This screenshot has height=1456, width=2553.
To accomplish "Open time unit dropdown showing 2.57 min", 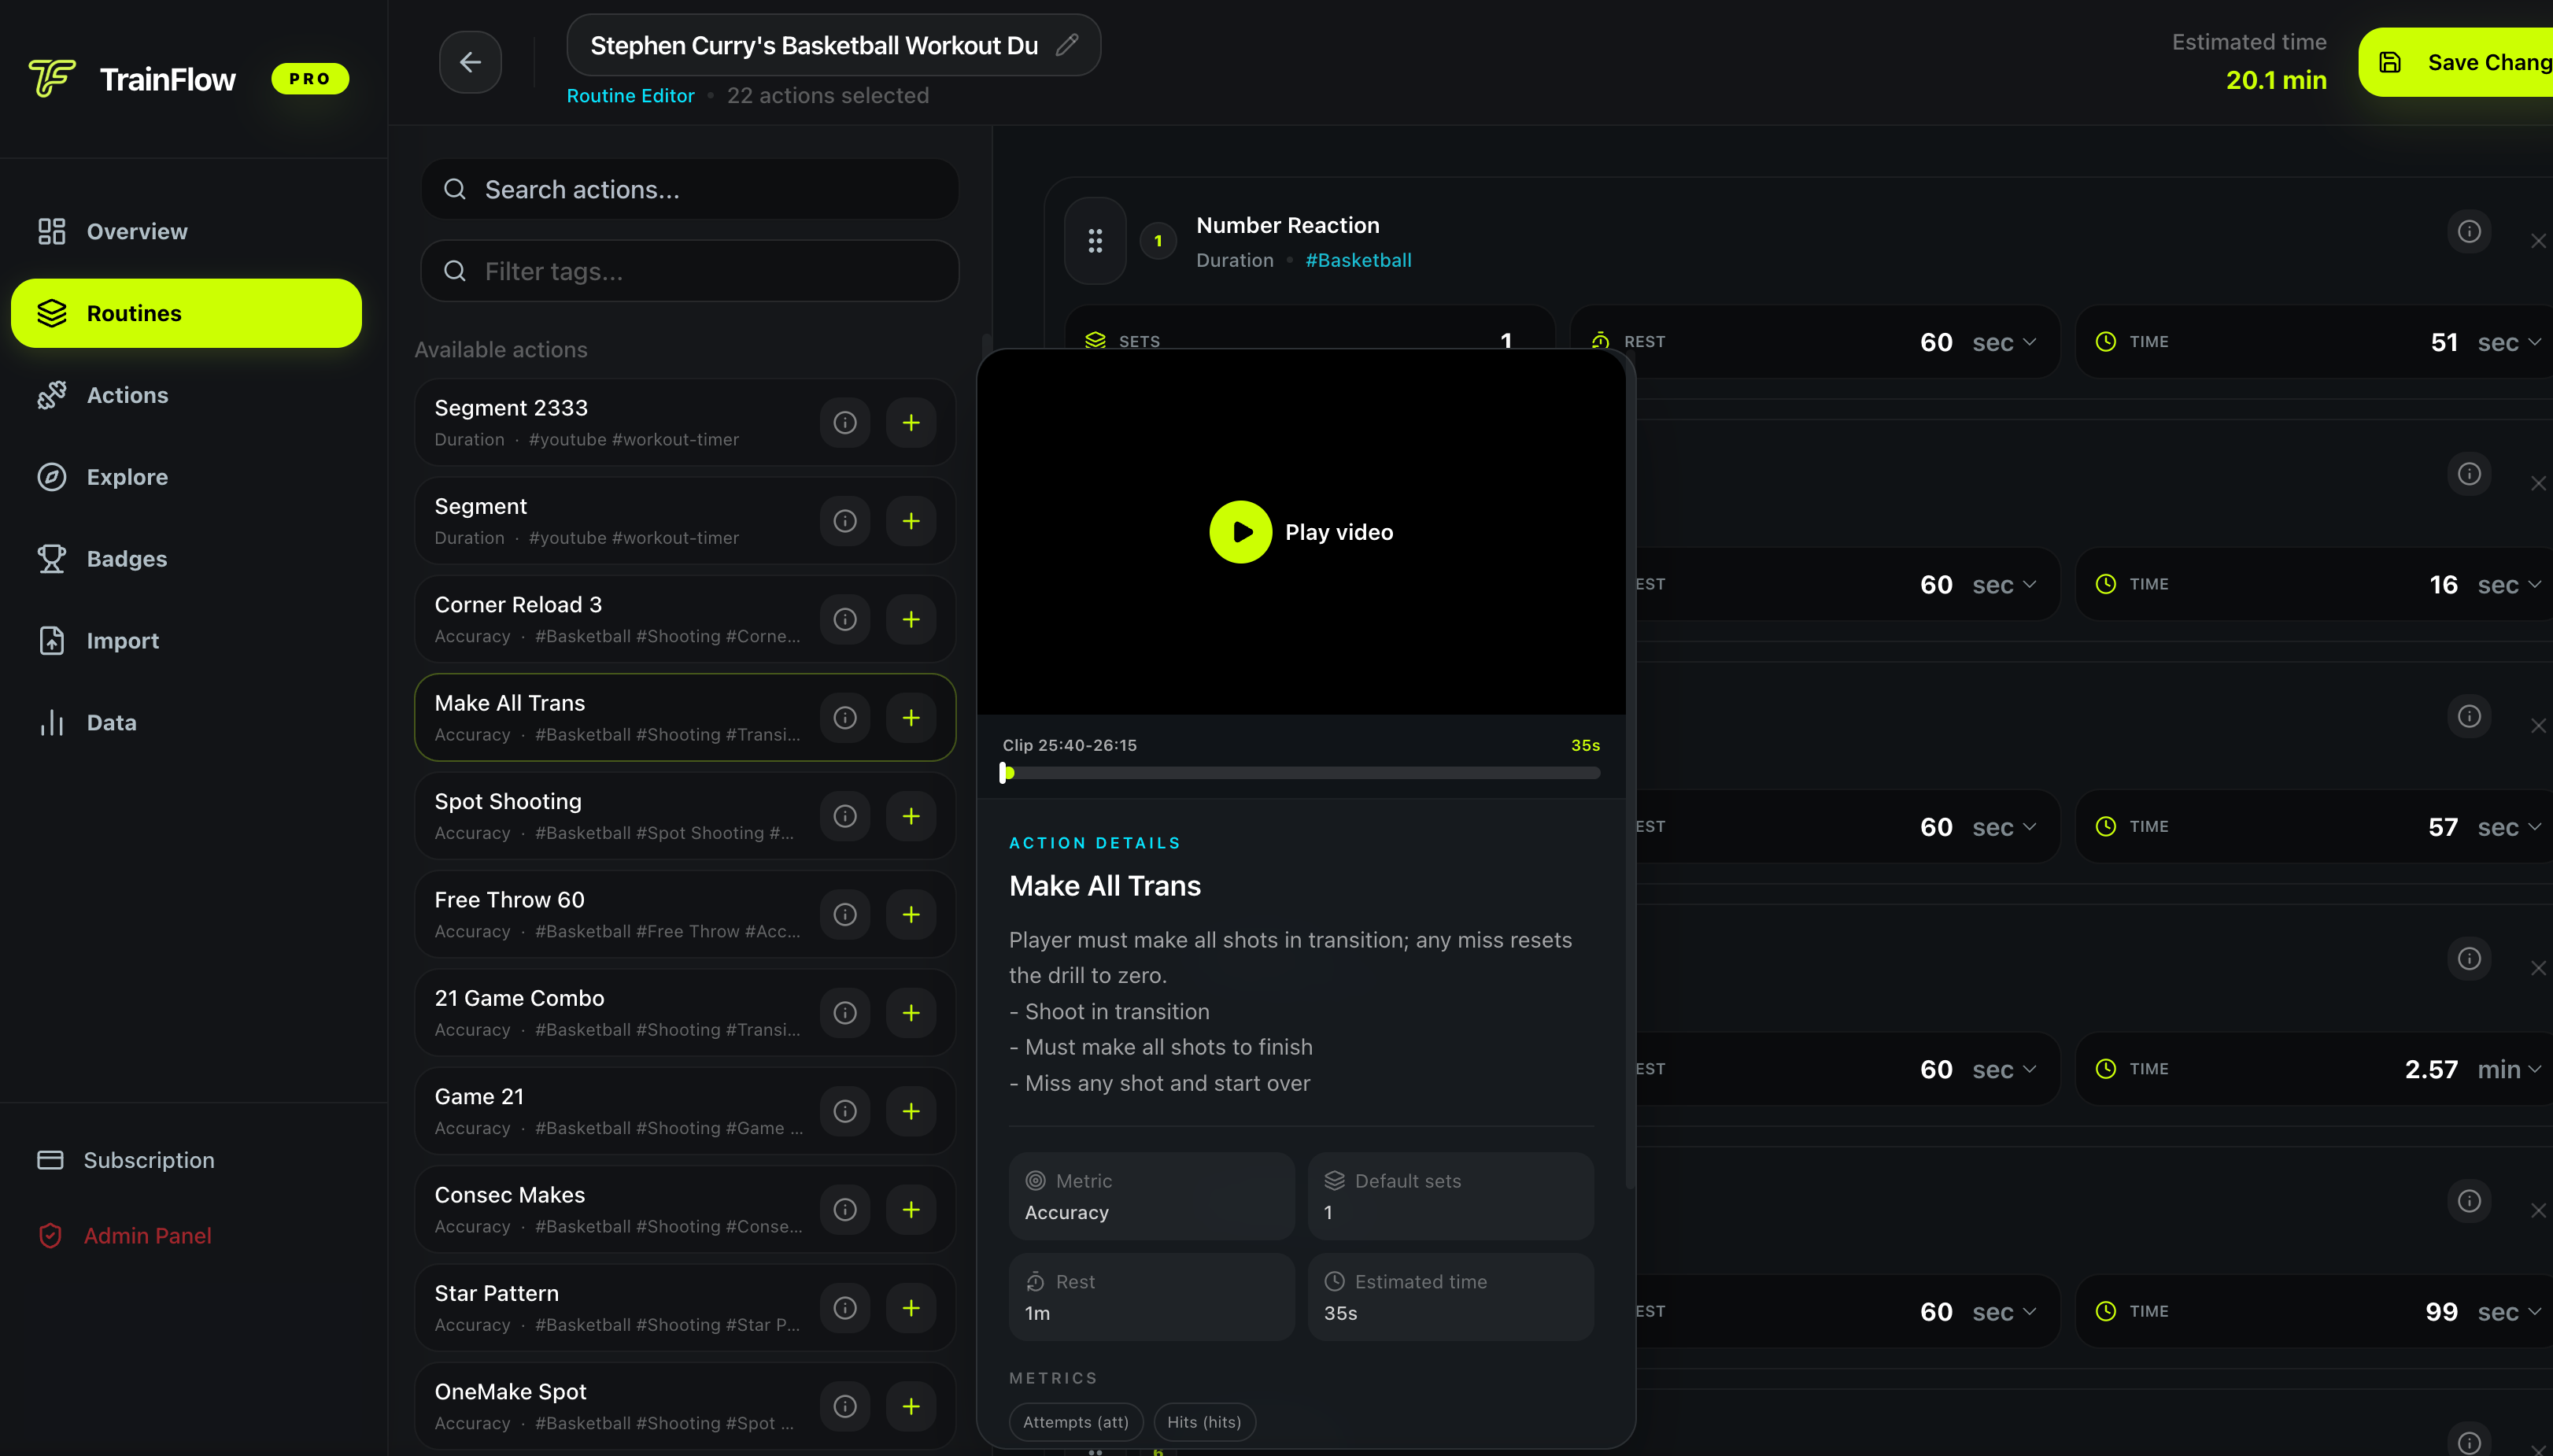I will click(x=2509, y=1069).
